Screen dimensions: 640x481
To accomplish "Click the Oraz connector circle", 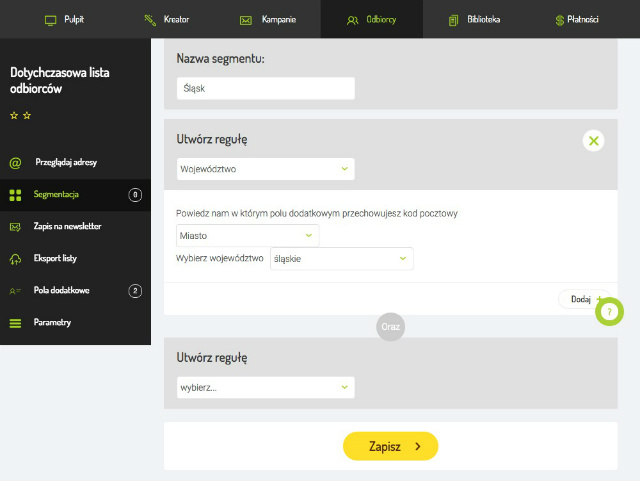I will click(x=390, y=326).
